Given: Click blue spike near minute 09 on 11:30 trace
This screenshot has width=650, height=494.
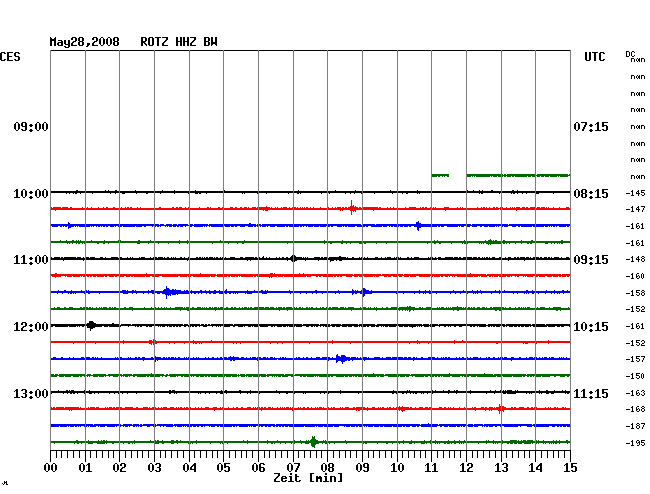Looking at the screenshot, I should pyautogui.click(x=364, y=292).
